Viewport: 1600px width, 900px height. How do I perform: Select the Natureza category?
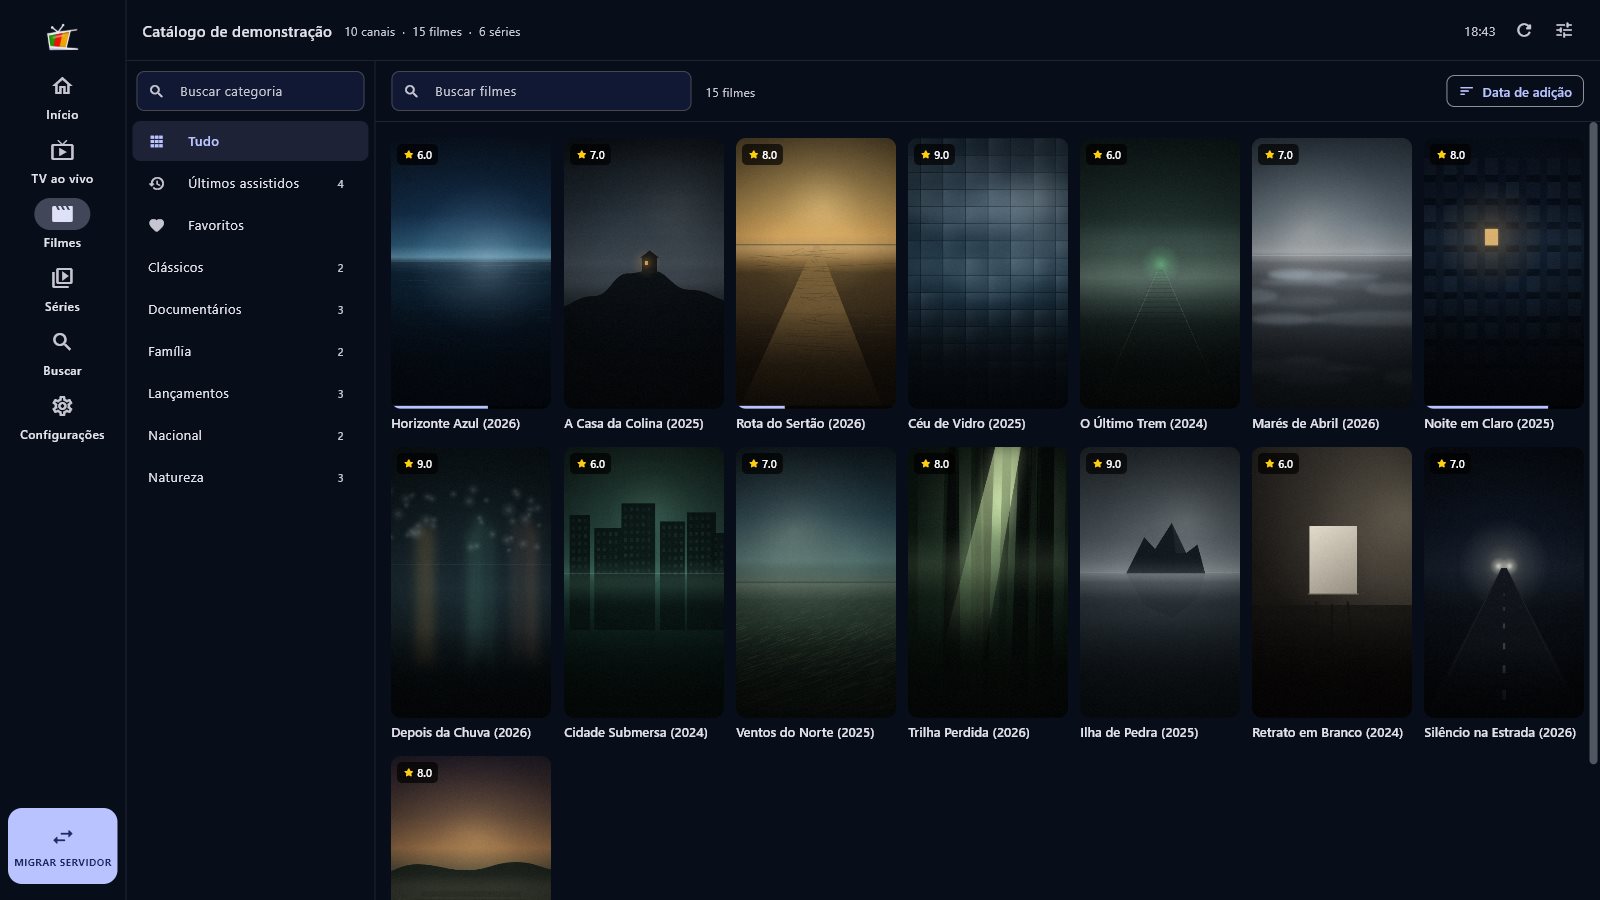click(x=250, y=477)
